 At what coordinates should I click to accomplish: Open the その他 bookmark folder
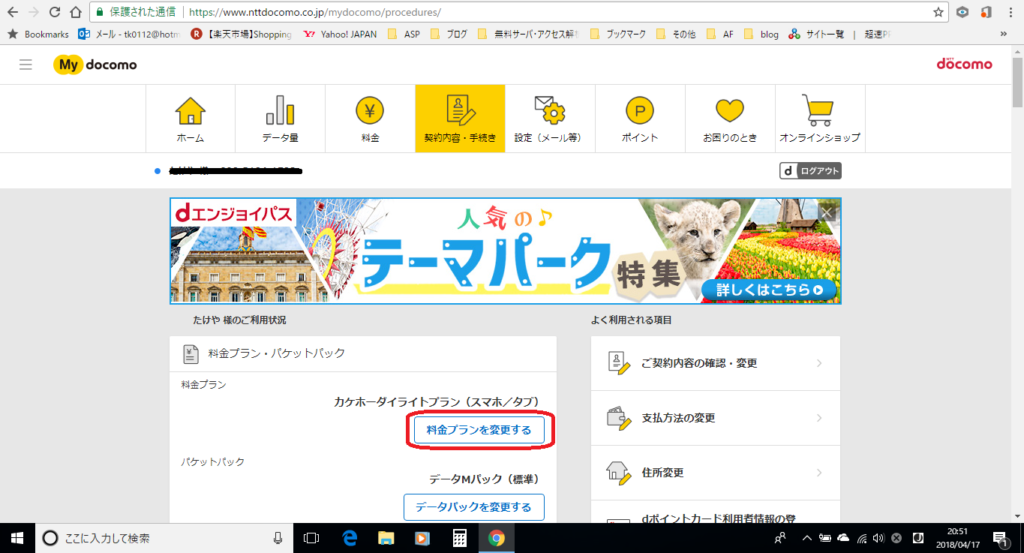click(677, 34)
